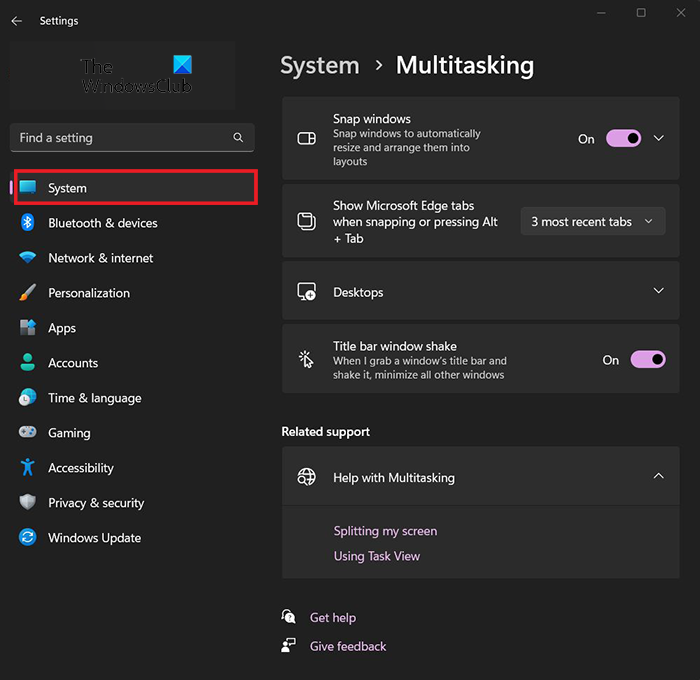Click the Get help chat icon
Screen dimensions: 700x680
point(288,617)
